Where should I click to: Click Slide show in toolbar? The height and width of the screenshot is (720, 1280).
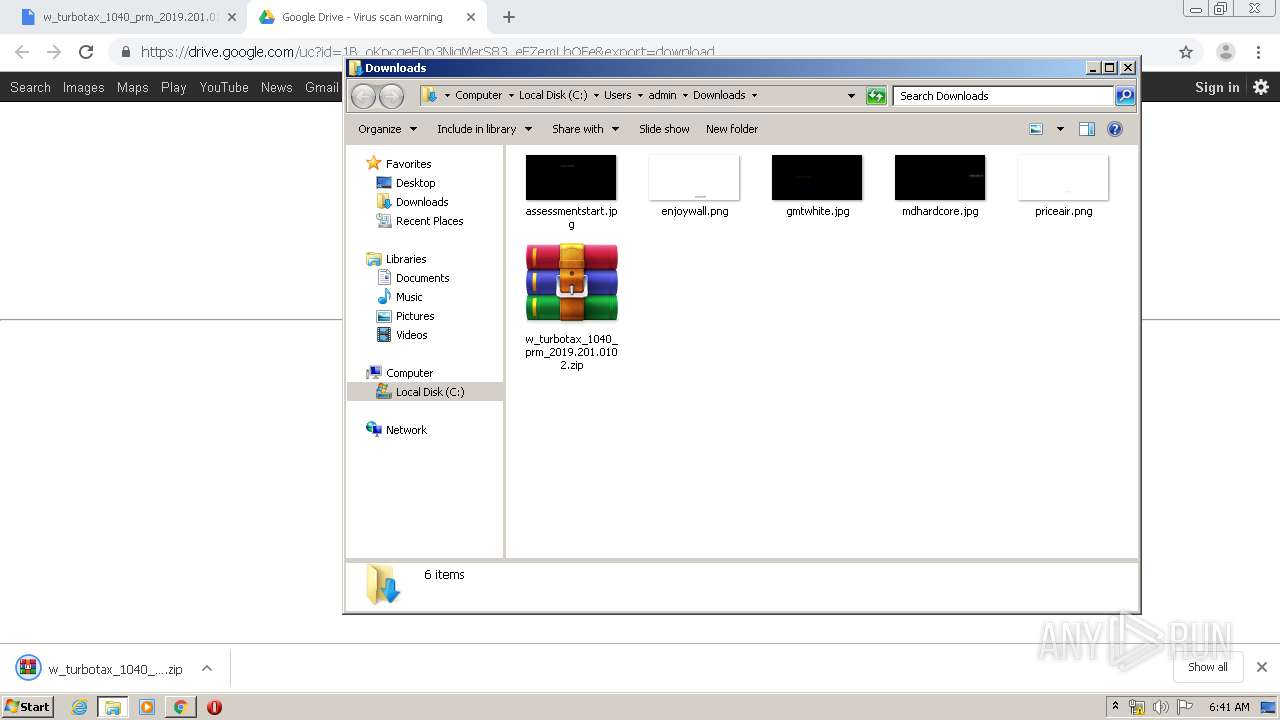664,129
